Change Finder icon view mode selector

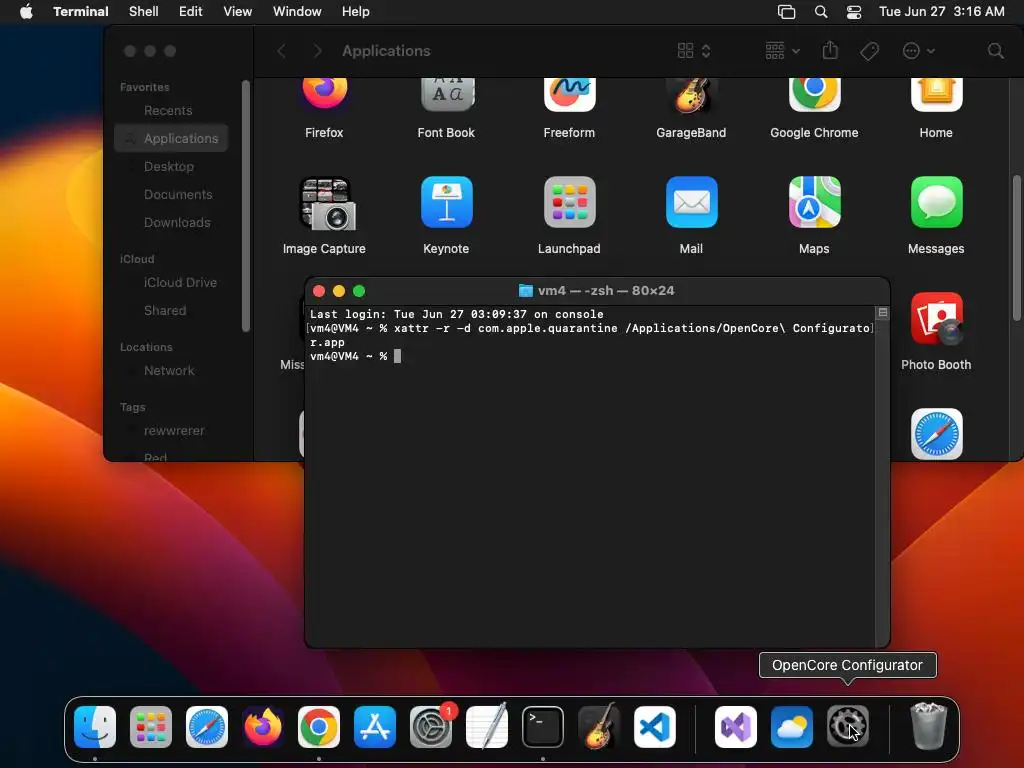[694, 51]
